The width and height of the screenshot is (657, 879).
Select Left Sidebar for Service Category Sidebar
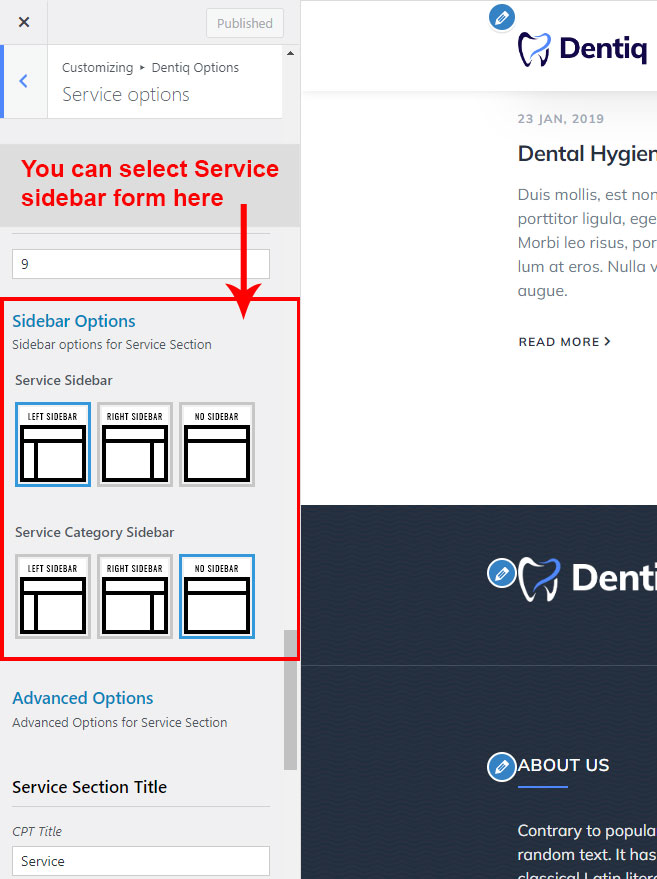click(53, 596)
